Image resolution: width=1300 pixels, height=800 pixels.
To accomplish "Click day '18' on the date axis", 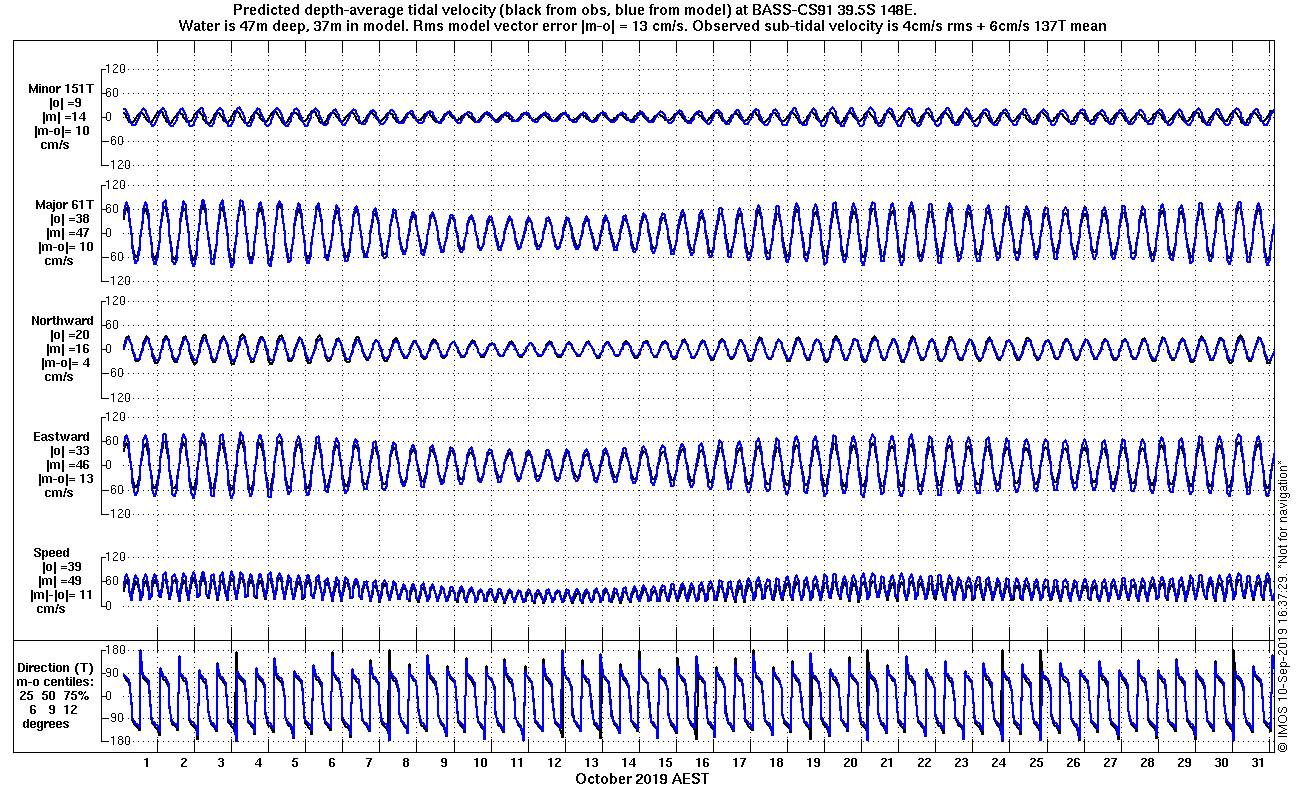I will (776, 763).
